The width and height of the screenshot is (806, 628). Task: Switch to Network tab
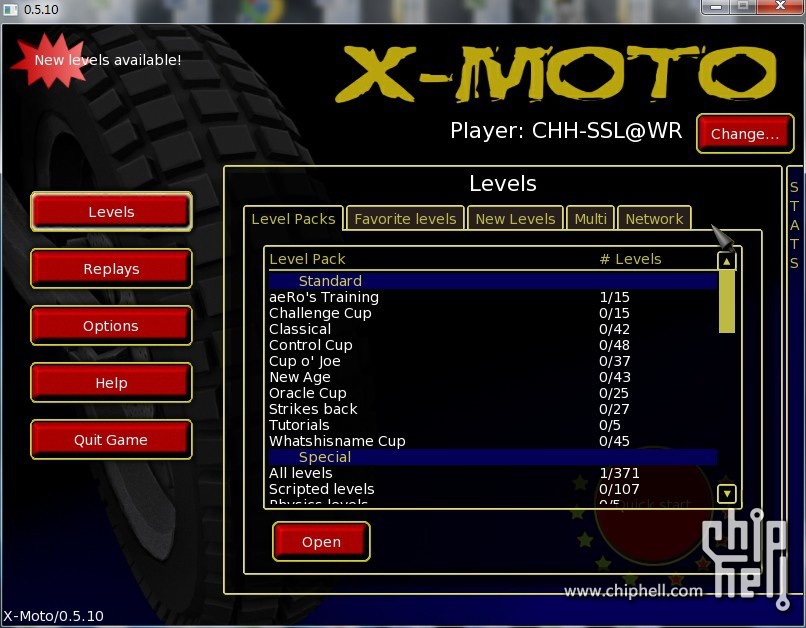point(654,219)
